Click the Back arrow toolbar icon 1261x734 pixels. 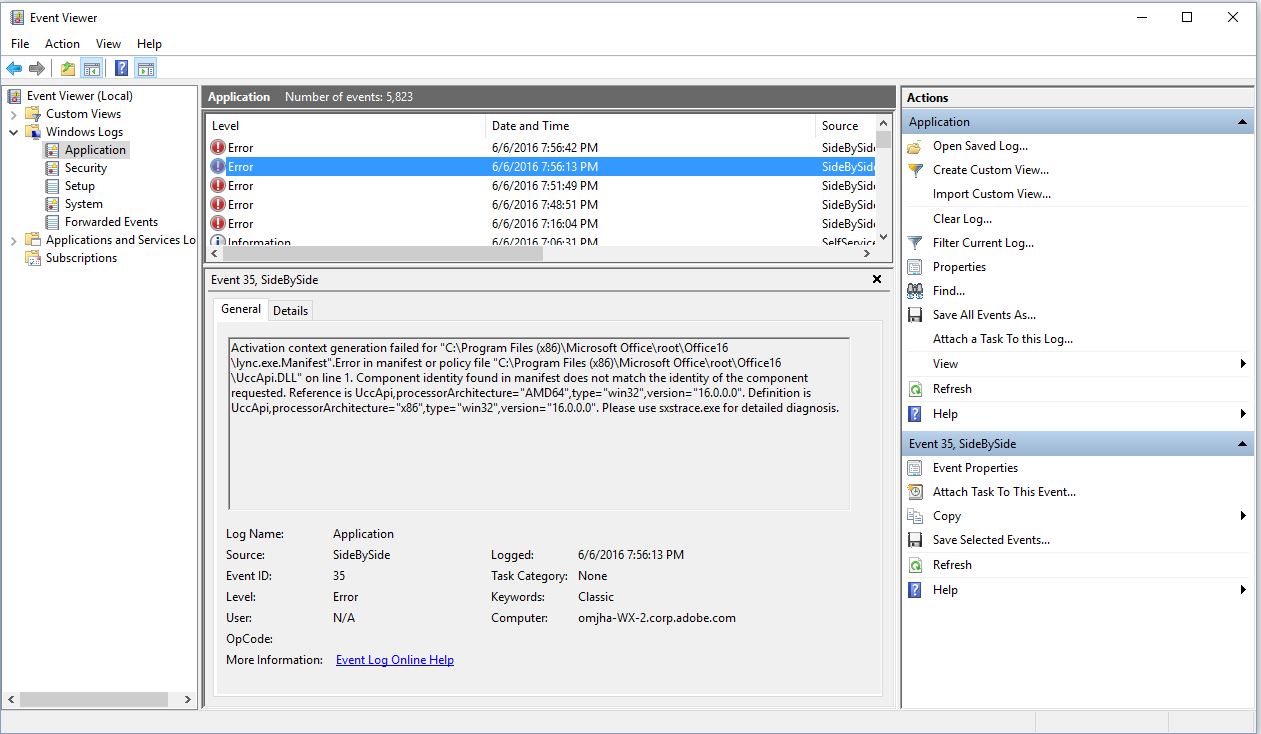(14, 69)
